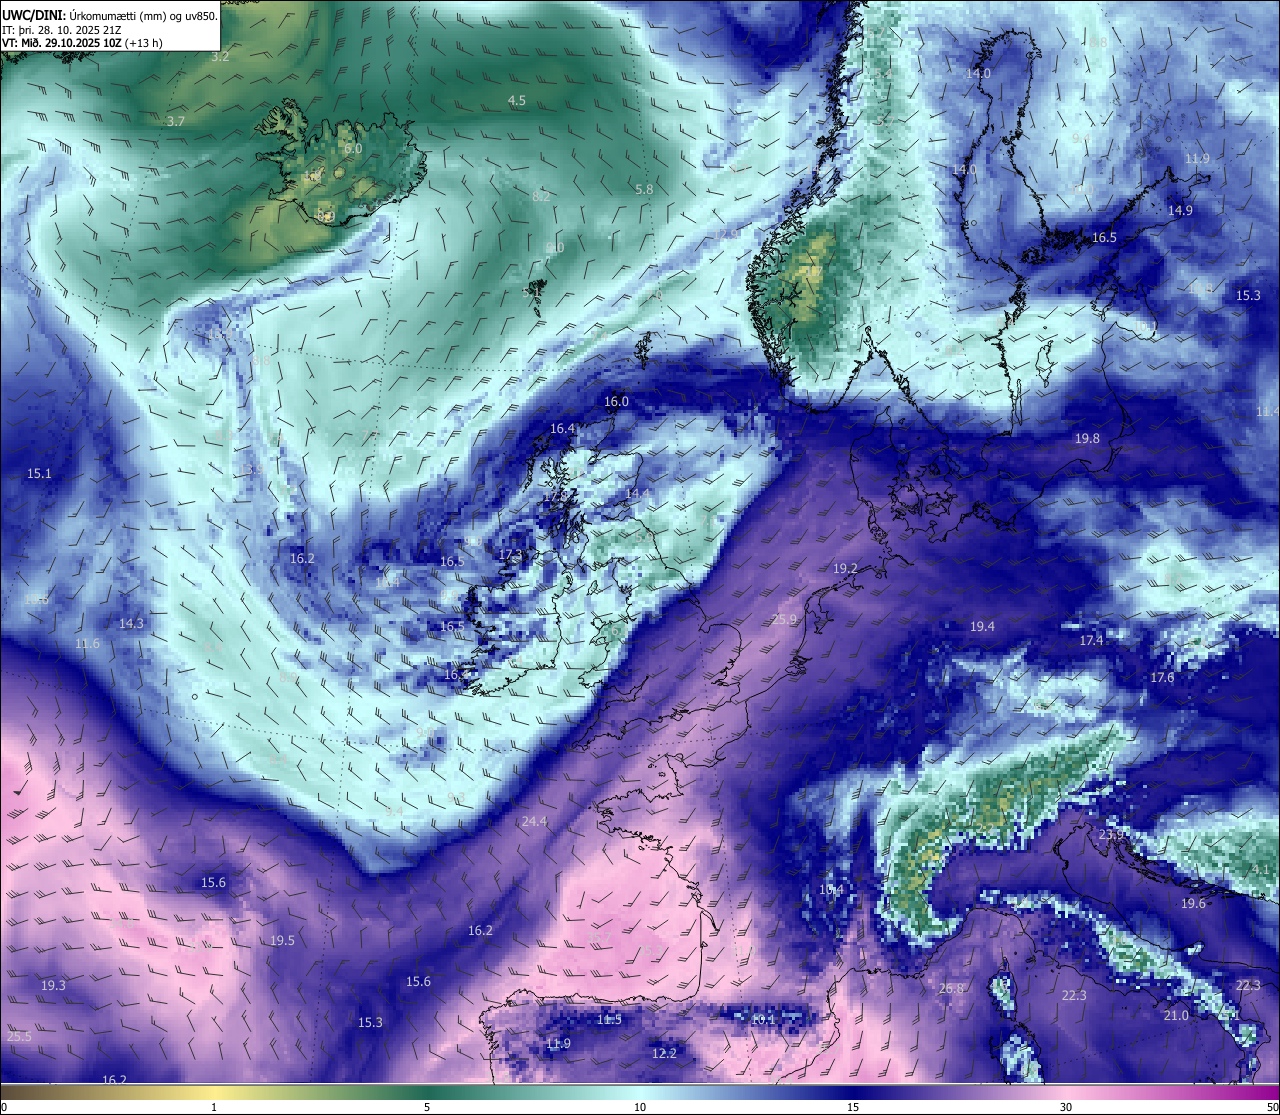This screenshot has height=1115, width=1280.
Task: Click the 19.3 value label
Action: 53,986
